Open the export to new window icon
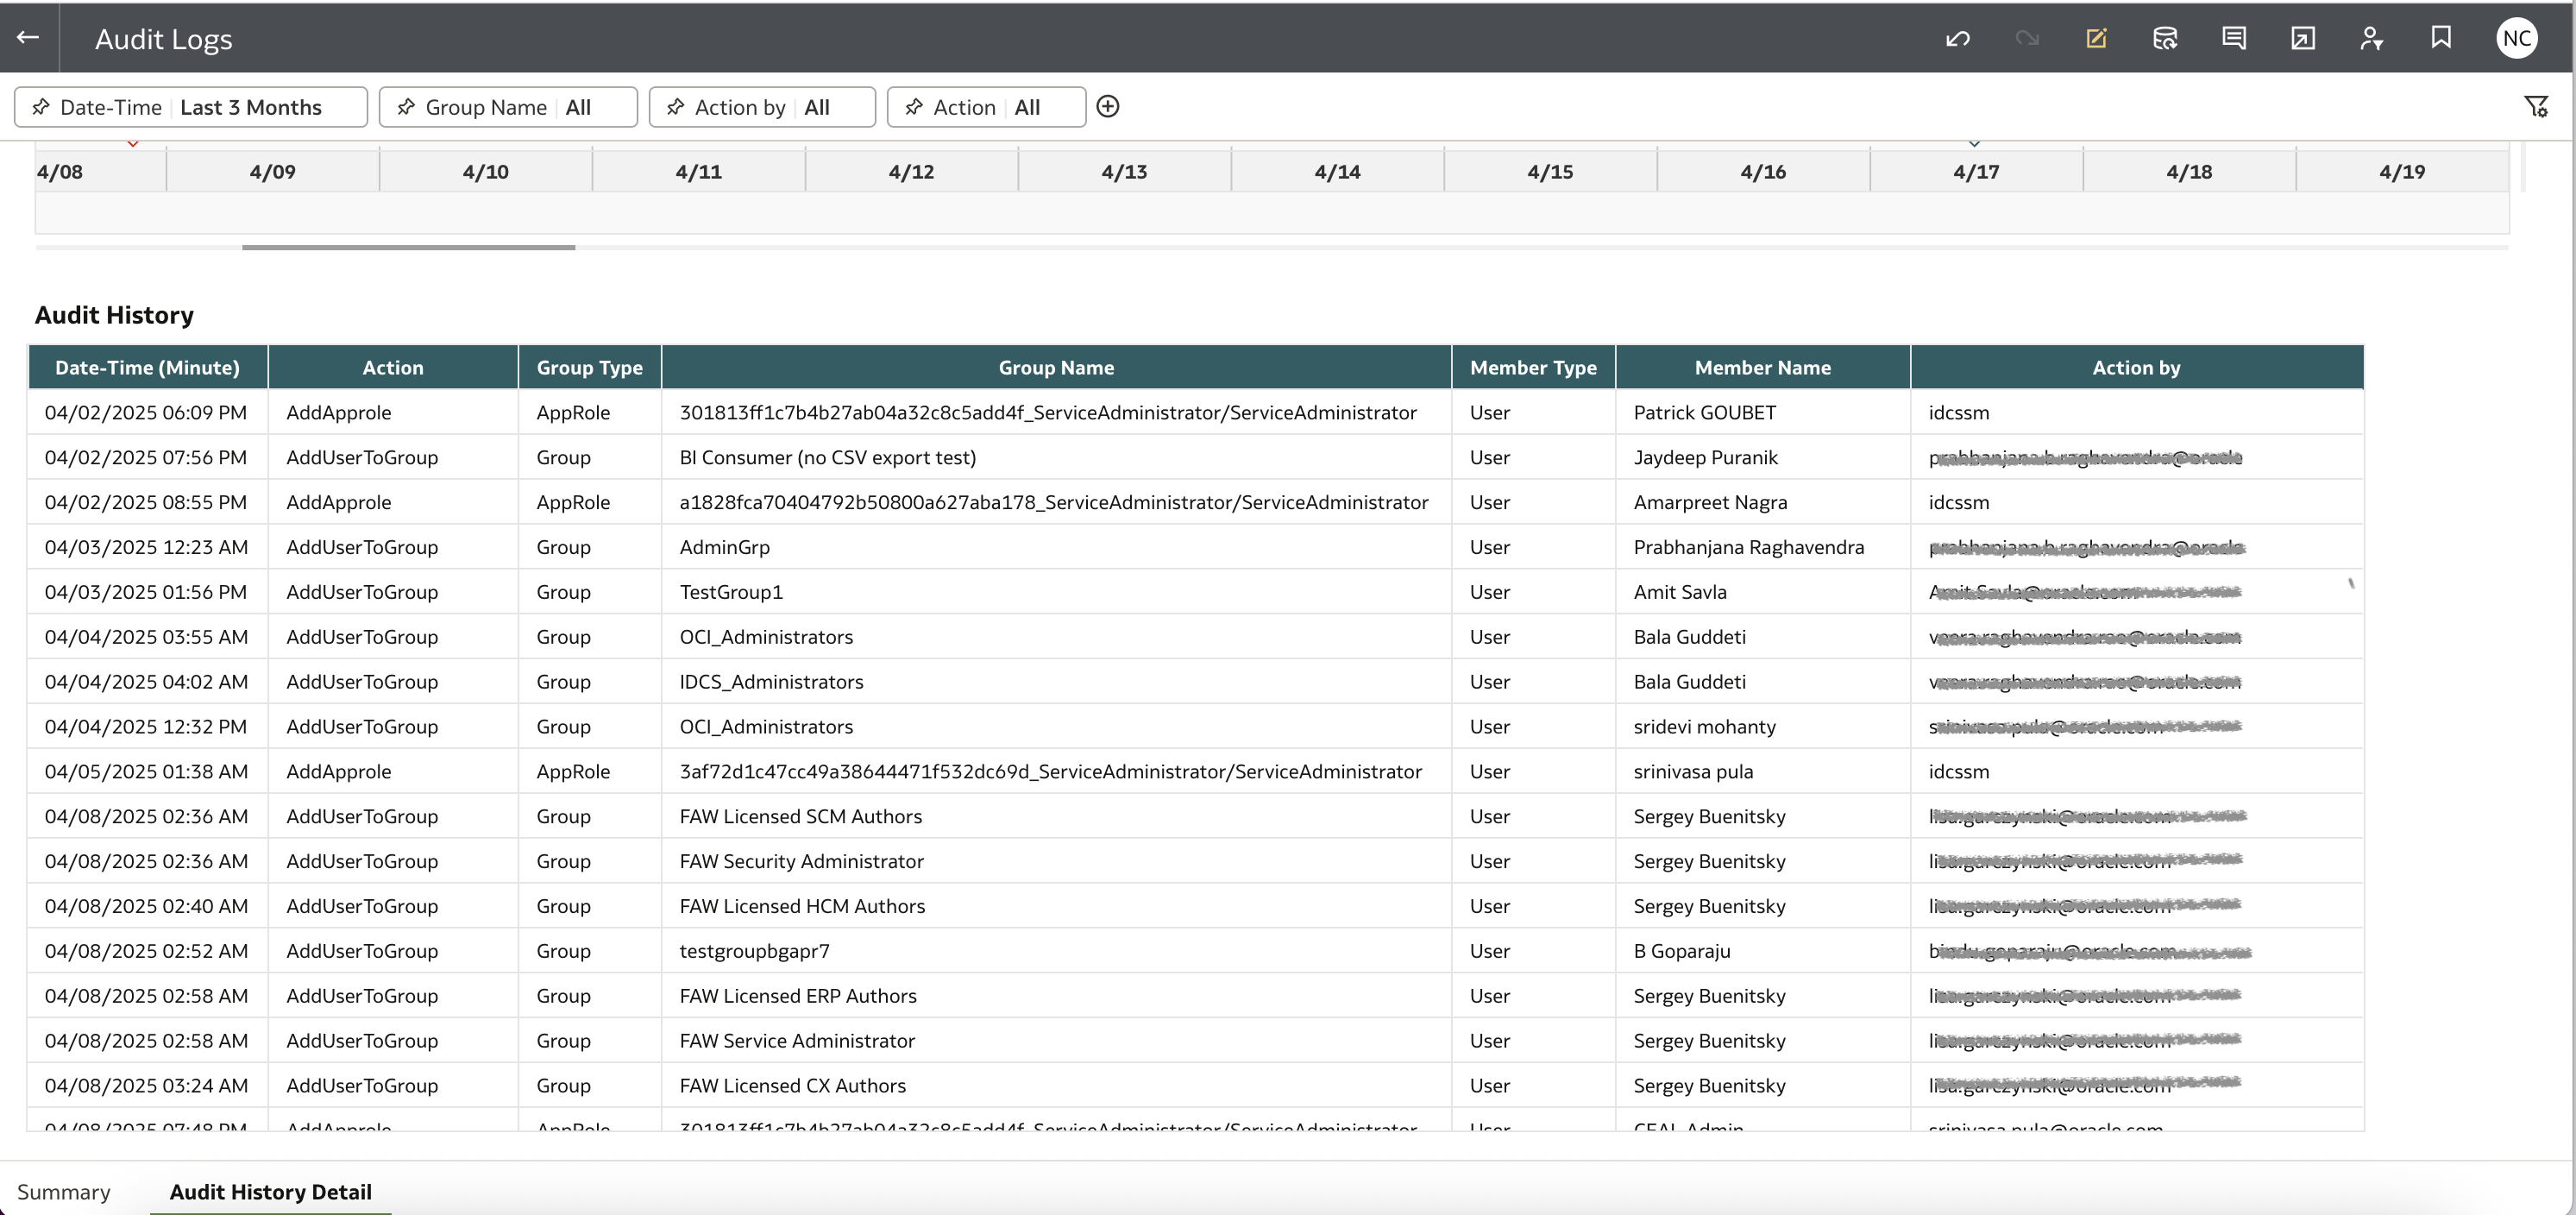Image resolution: width=2576 pixels, height=1215 pixels. (x=2302, y=38)
